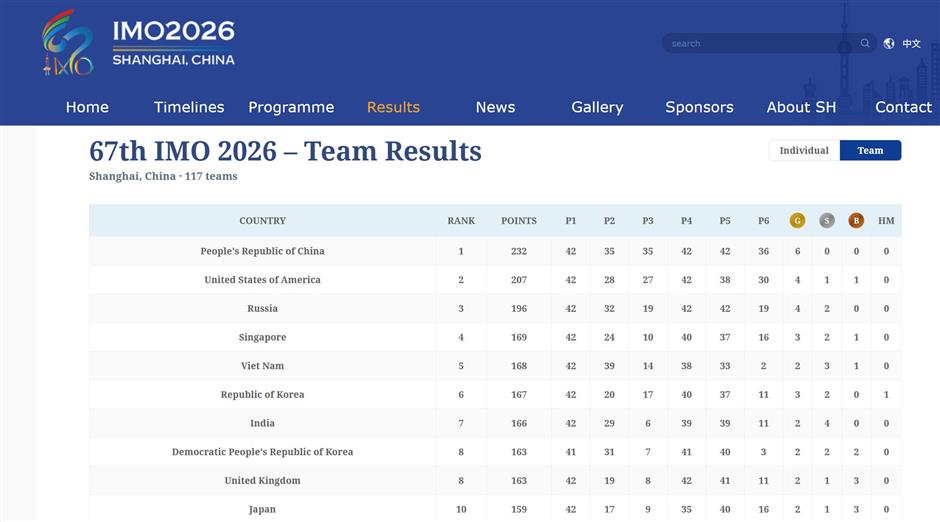940x522 pixels.
Task: Click the bronze medal column icon
Action: point(856,221)
